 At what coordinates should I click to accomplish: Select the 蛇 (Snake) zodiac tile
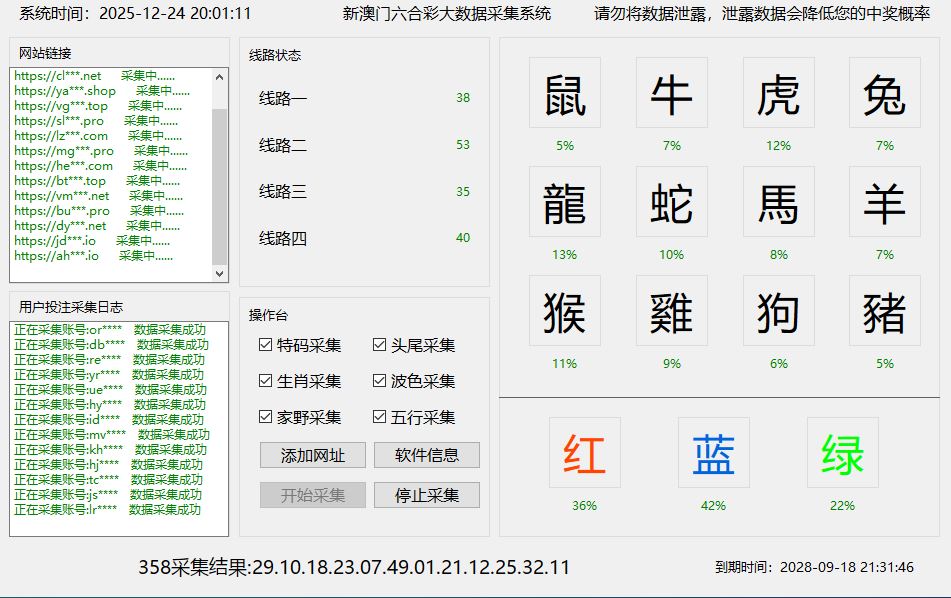pyautogui.click(x=671, y=202)
